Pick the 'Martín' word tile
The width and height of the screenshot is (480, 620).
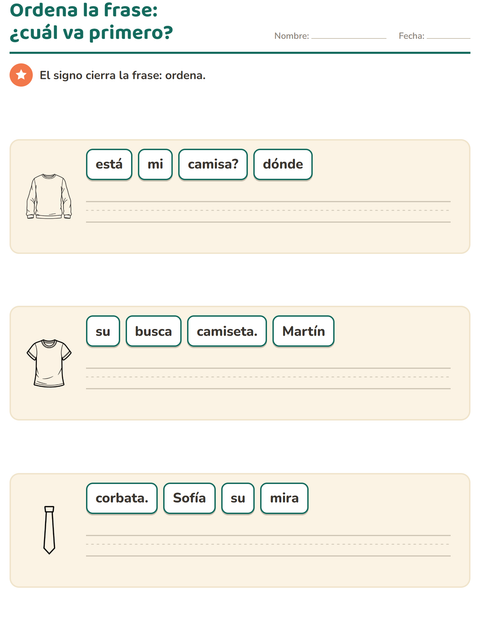[x=304, y=331]
